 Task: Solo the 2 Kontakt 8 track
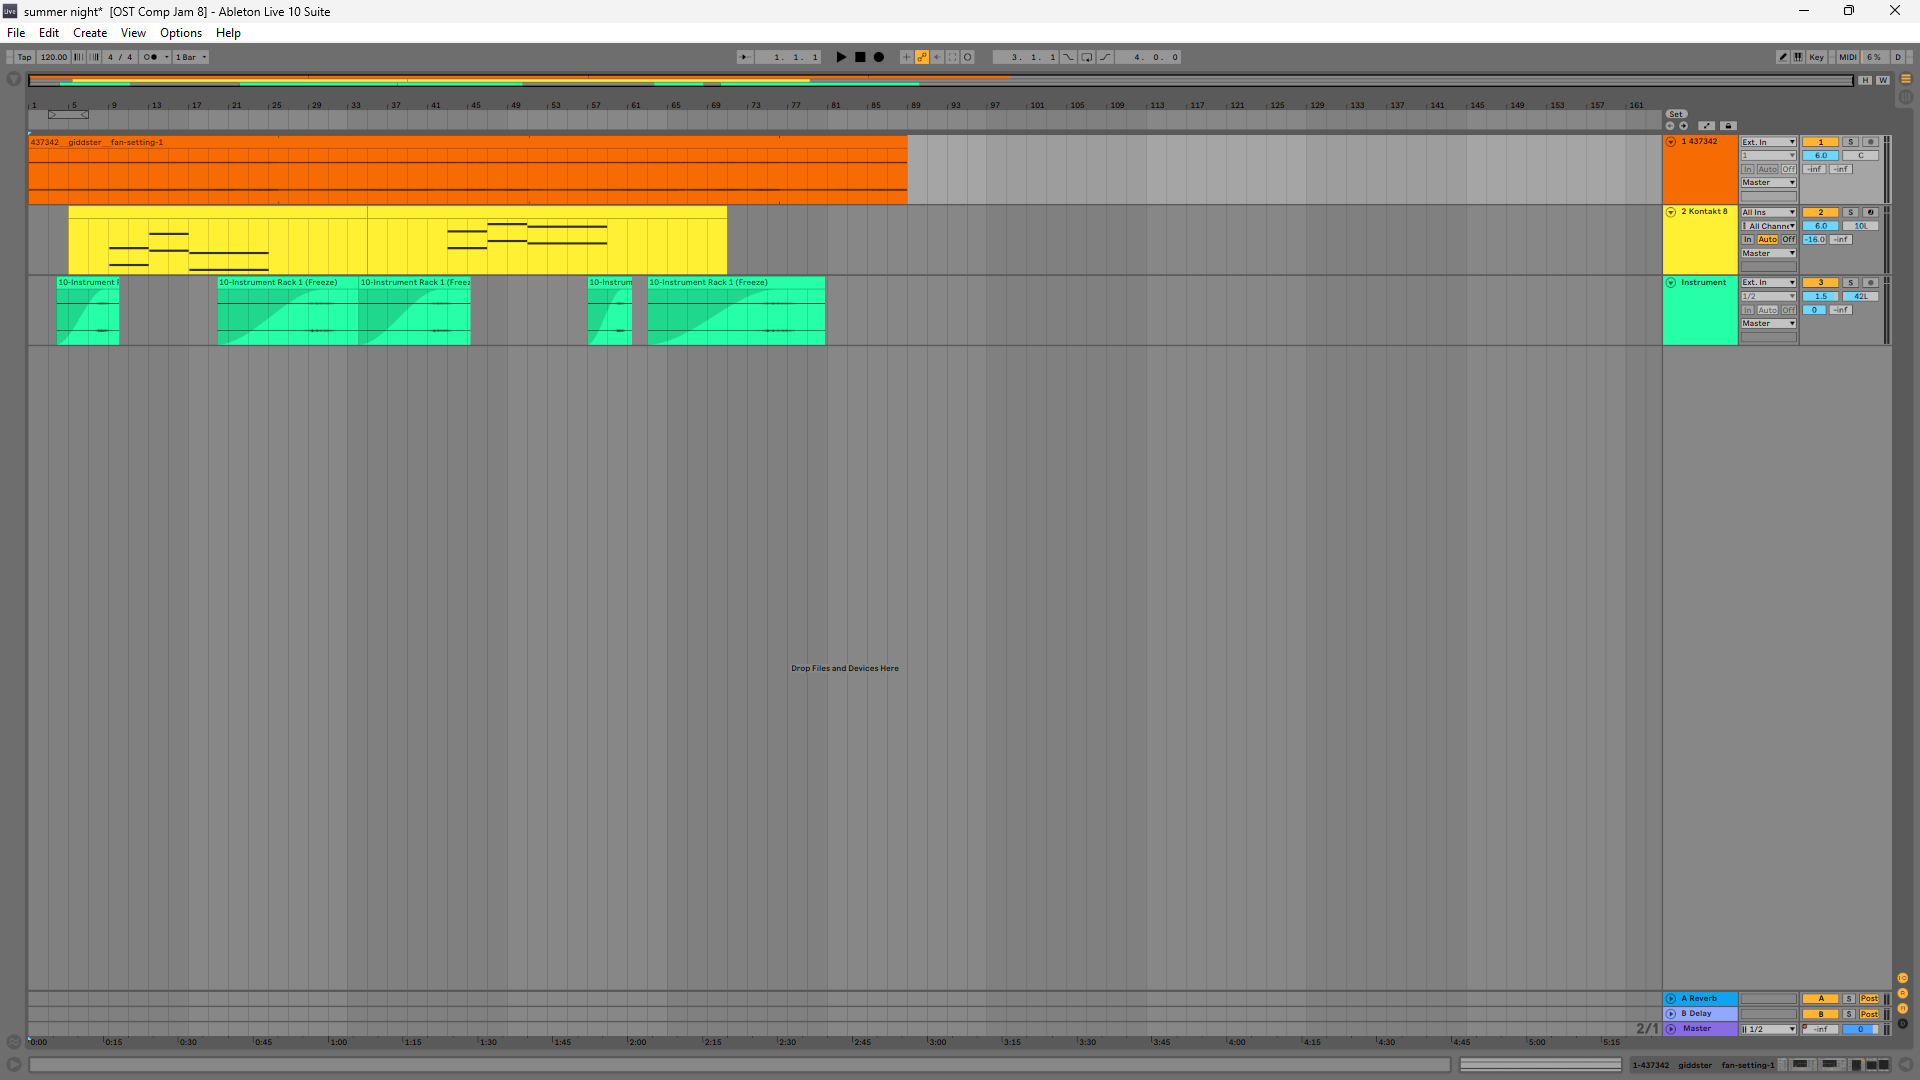pyautogui.click(x=1850, y=212)
